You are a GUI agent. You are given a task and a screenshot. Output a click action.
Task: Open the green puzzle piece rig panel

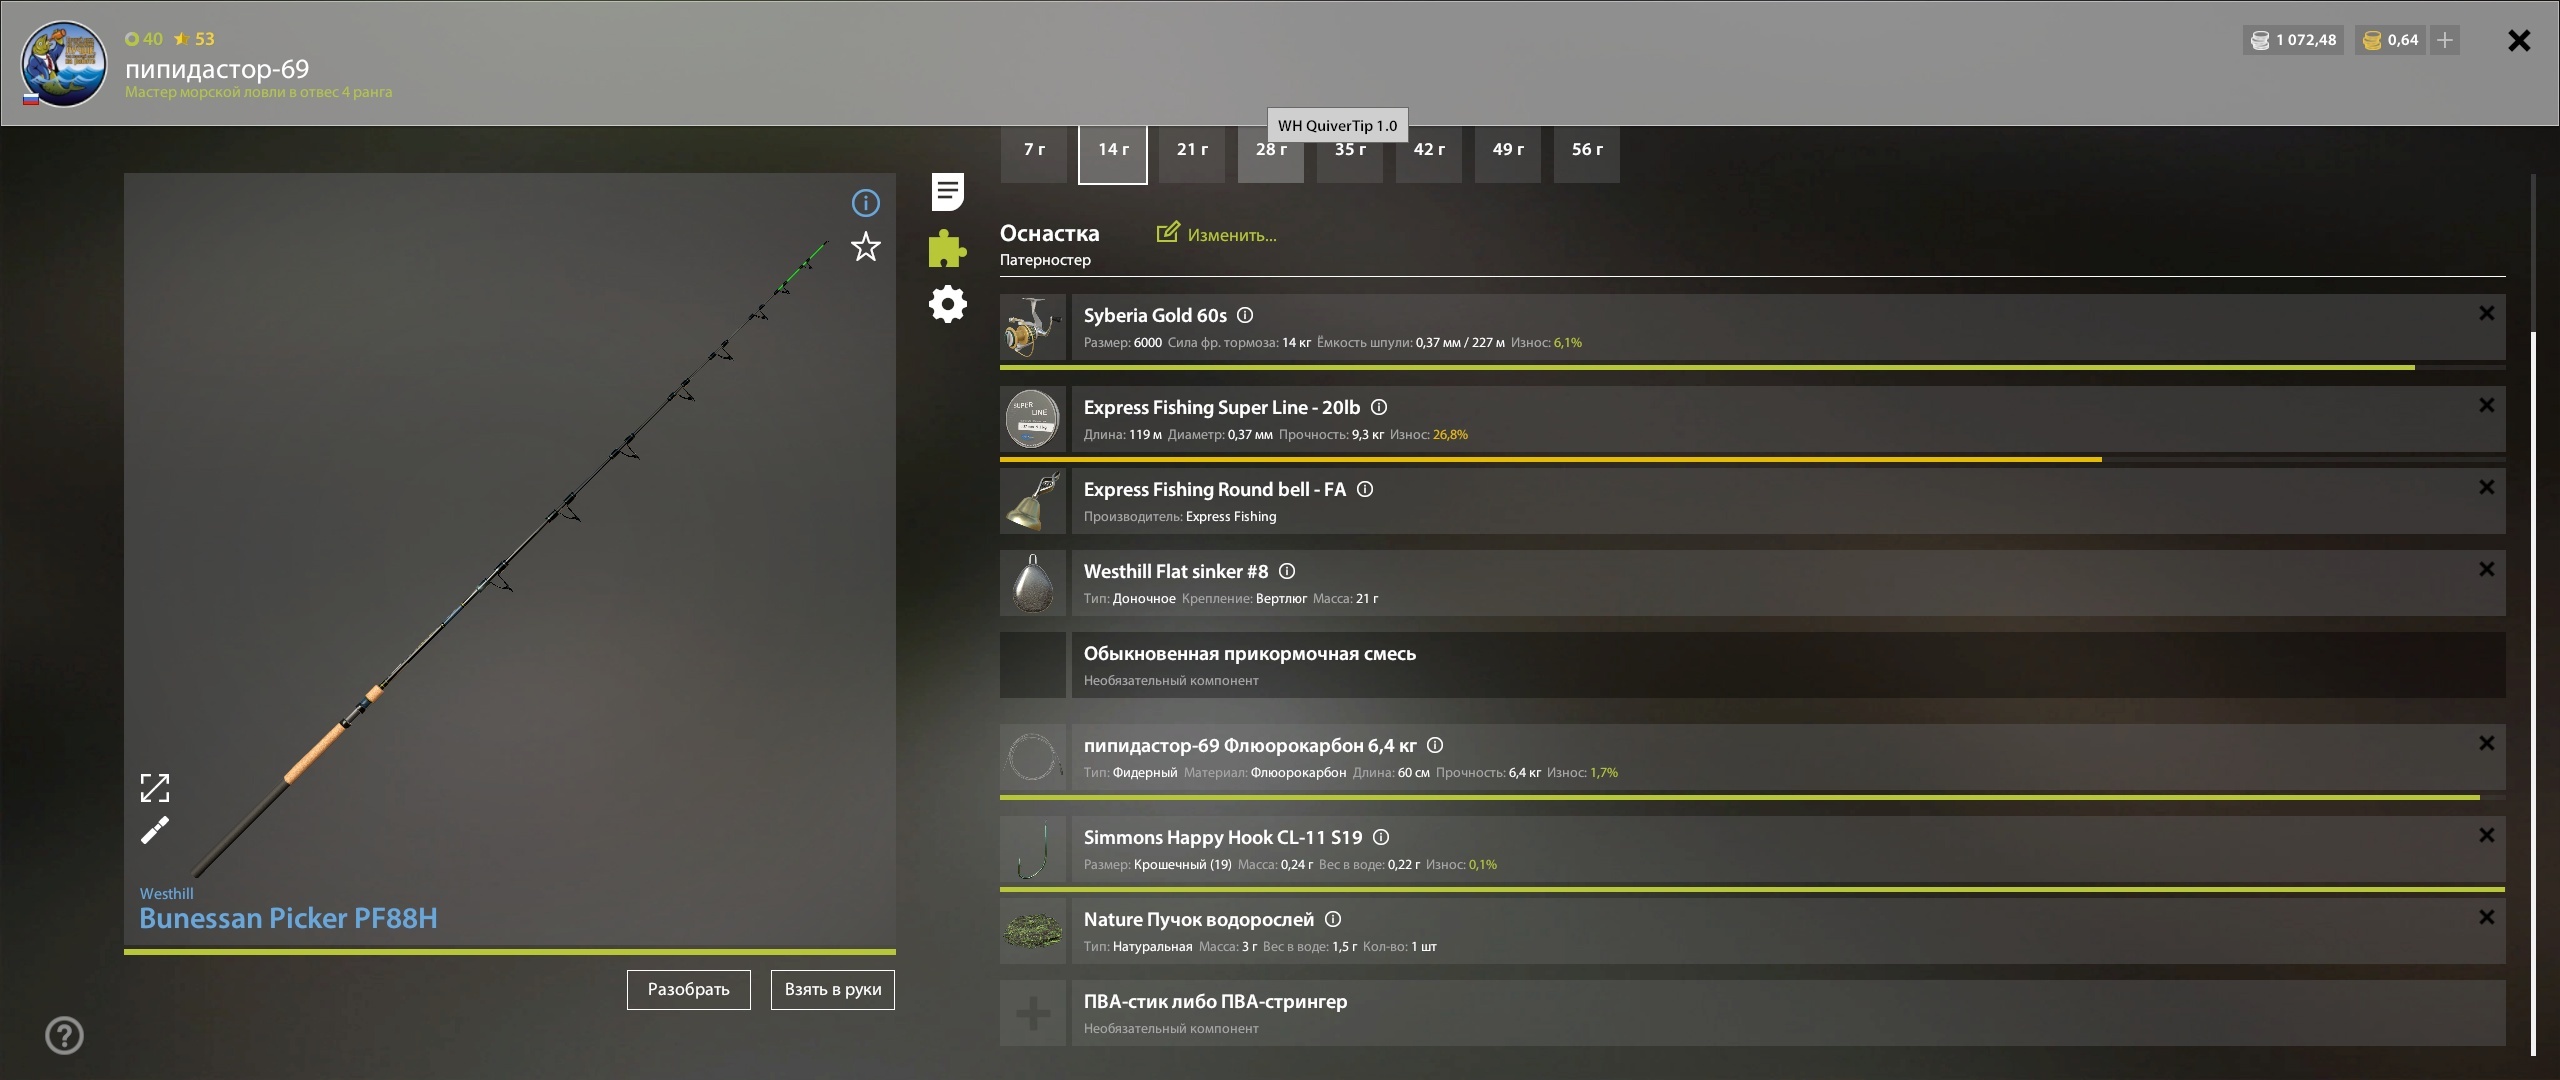click(947, 248)
